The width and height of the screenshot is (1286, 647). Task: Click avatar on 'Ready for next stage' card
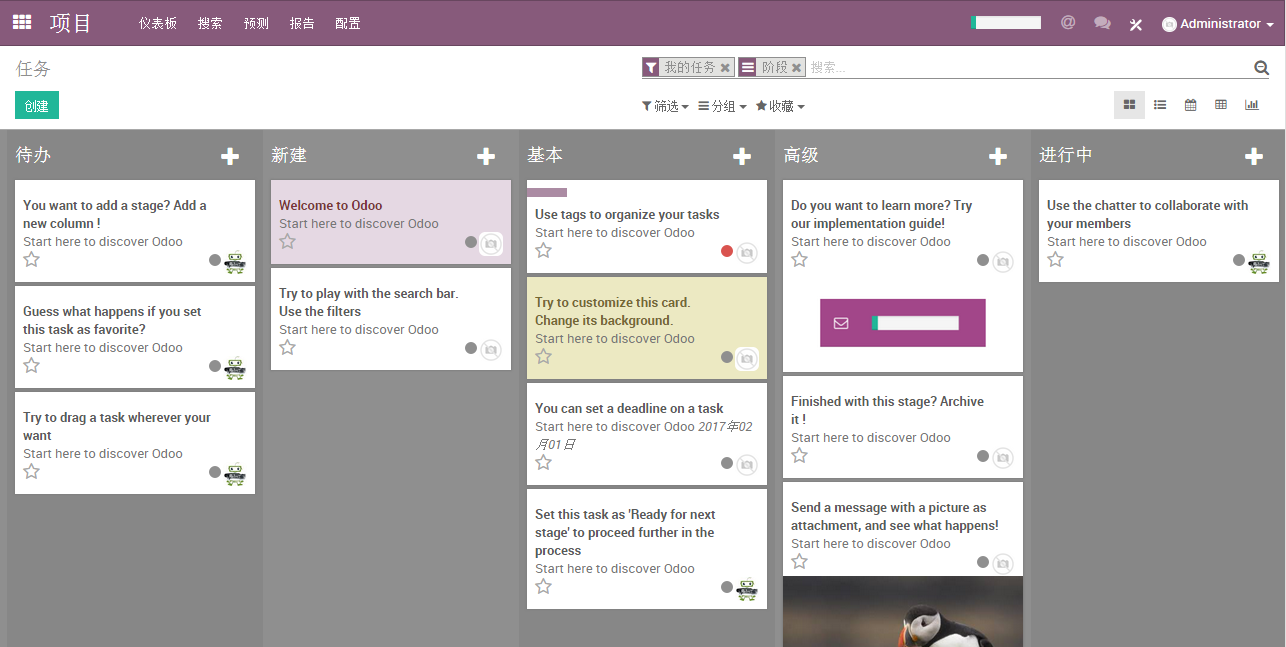(x=747, y=589)
